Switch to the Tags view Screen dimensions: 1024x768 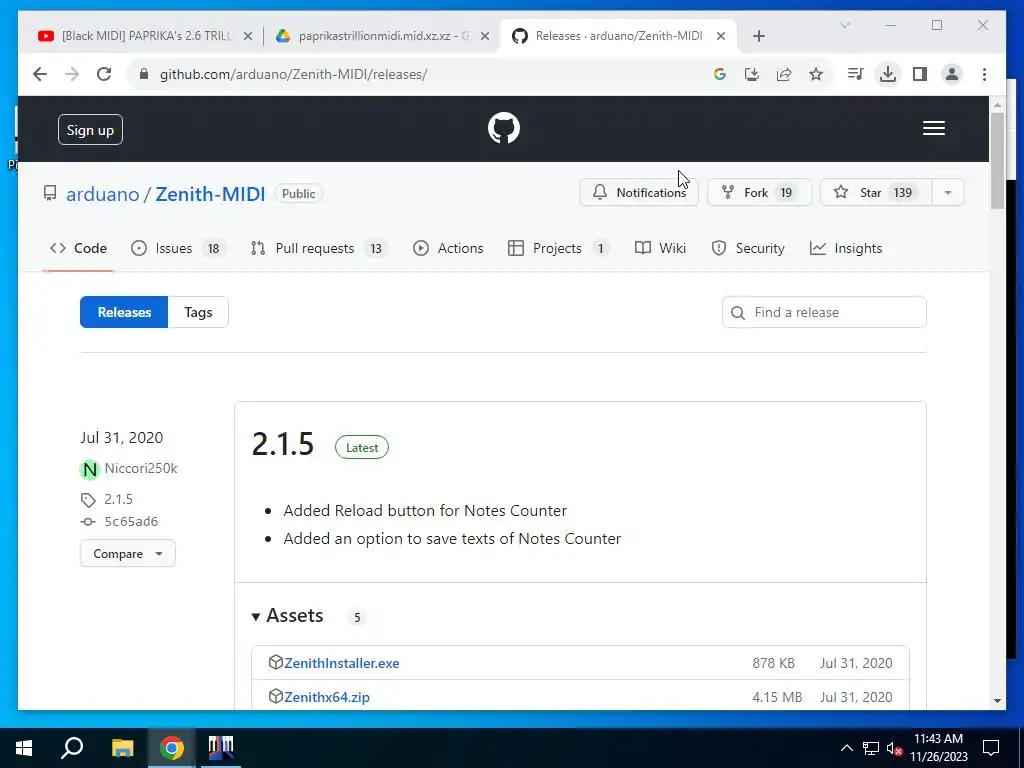(198, 312)
